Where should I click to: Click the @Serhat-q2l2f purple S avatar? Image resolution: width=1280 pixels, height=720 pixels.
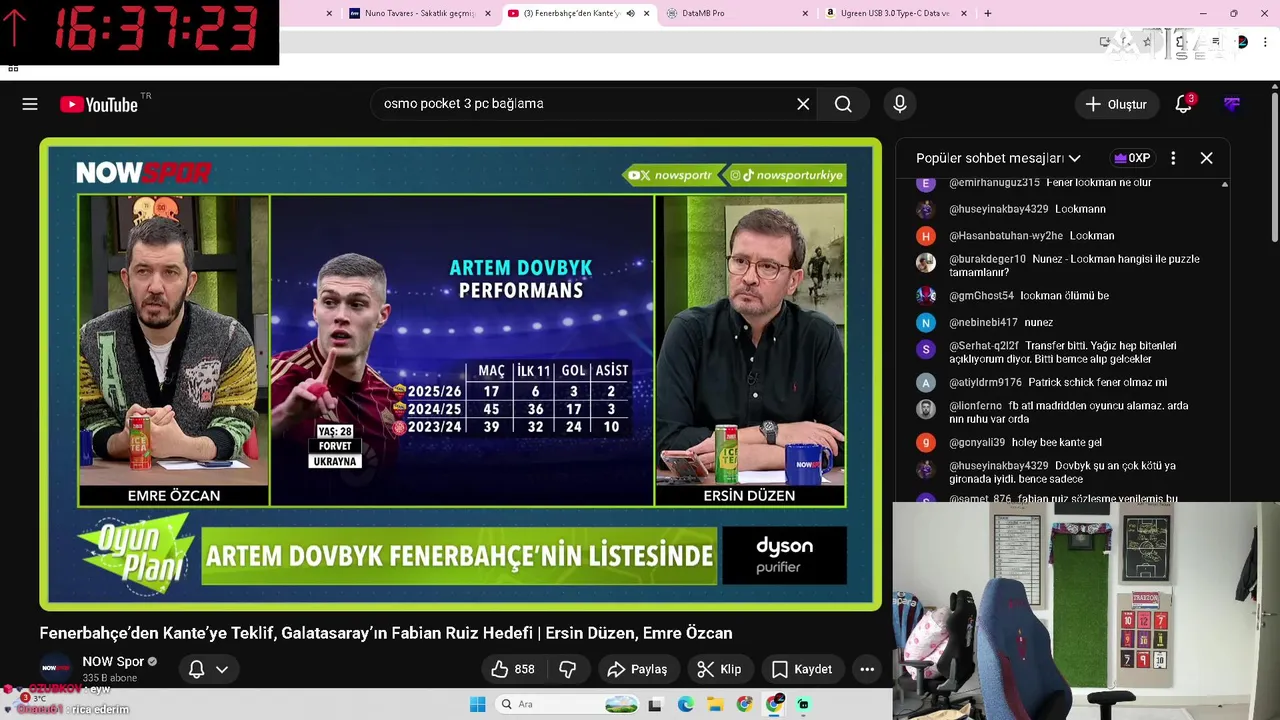[x=926, y=350]
